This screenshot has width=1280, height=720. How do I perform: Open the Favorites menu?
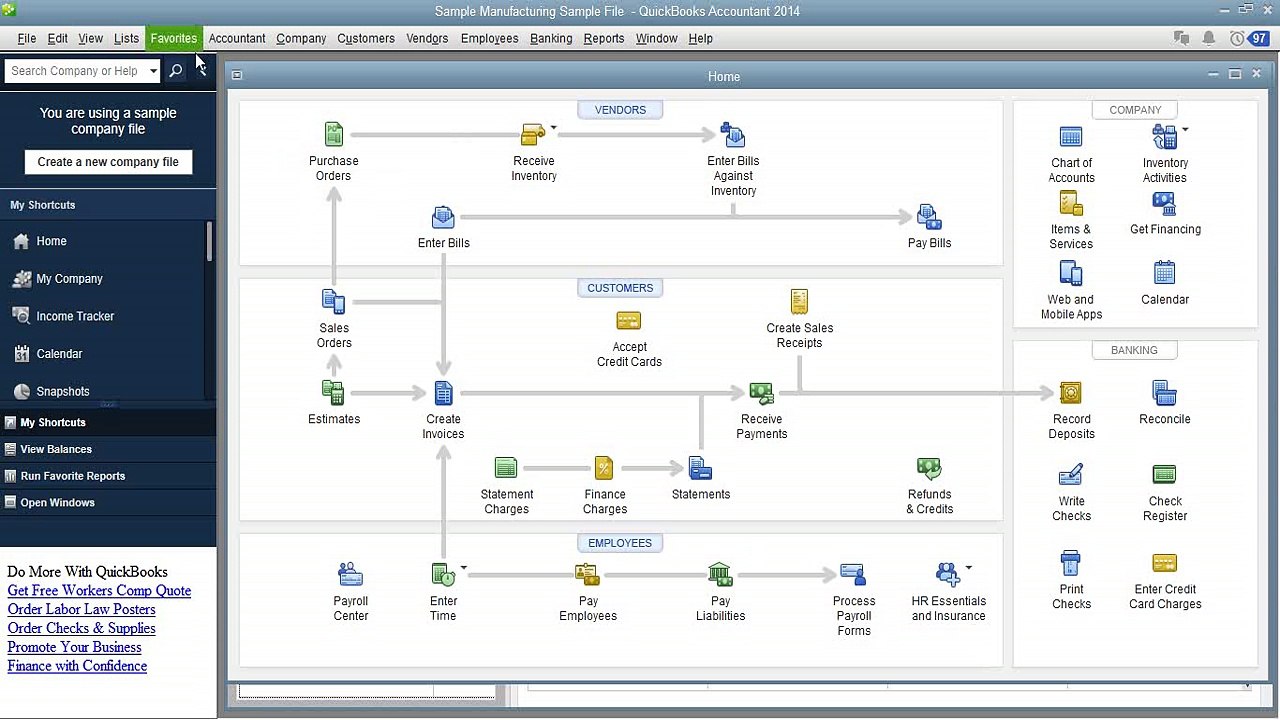pyautogui.click(x=174, y=38)
